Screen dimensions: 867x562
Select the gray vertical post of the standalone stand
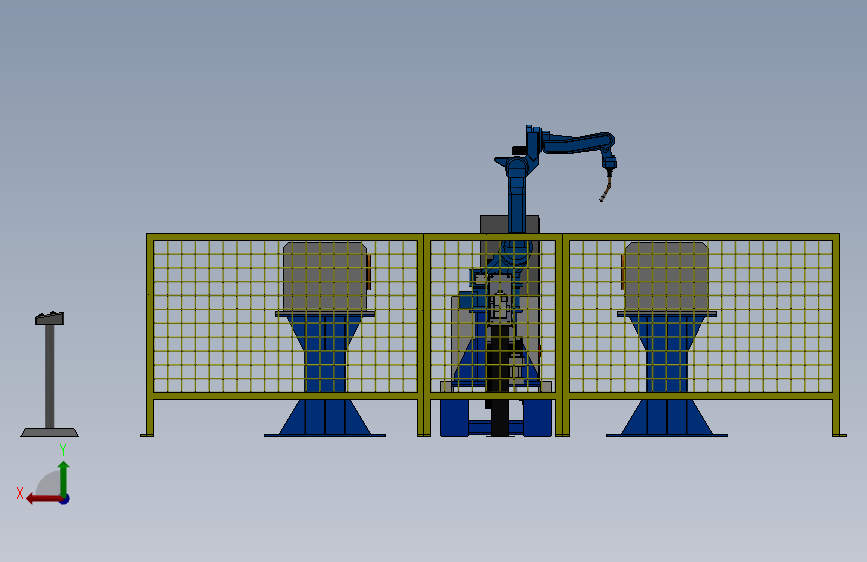(50, 376)
